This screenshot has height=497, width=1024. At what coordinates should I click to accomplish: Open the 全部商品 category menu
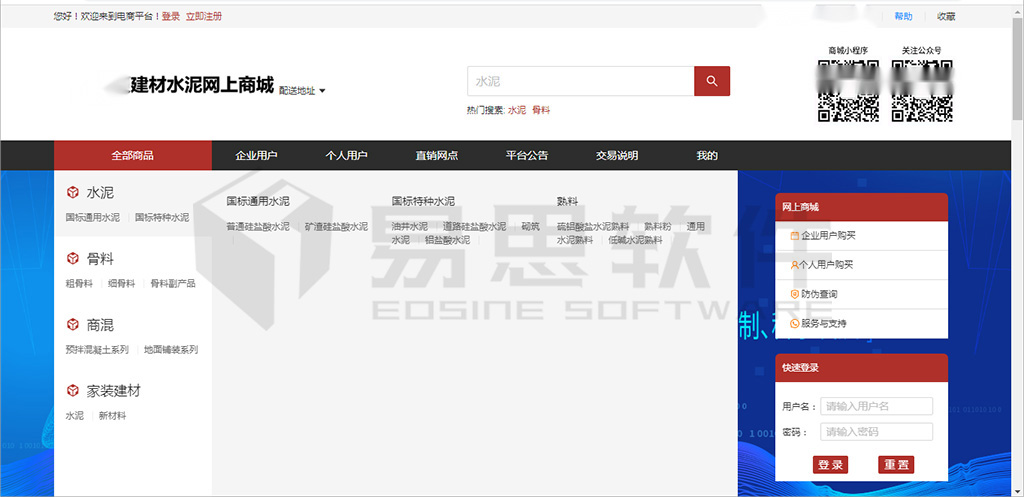click(x=133, y=155)
